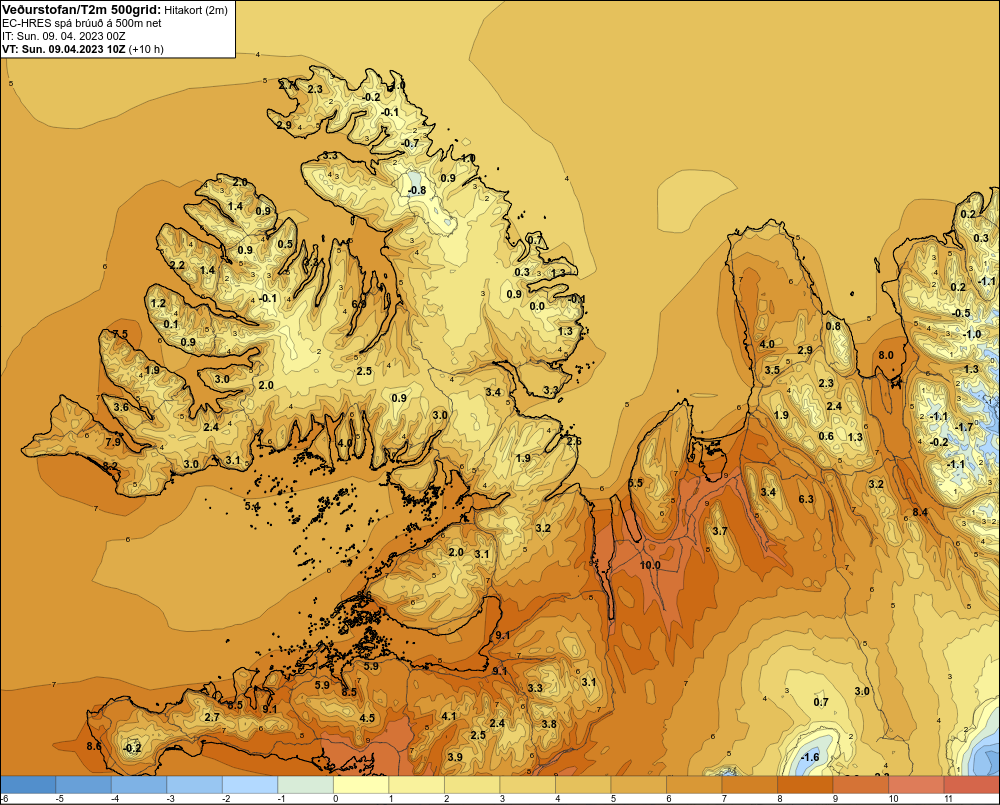Select the pale yellow swatch from 0 to 1
Viewport: 1000px width, 805px height.
(x=361, y=785)
